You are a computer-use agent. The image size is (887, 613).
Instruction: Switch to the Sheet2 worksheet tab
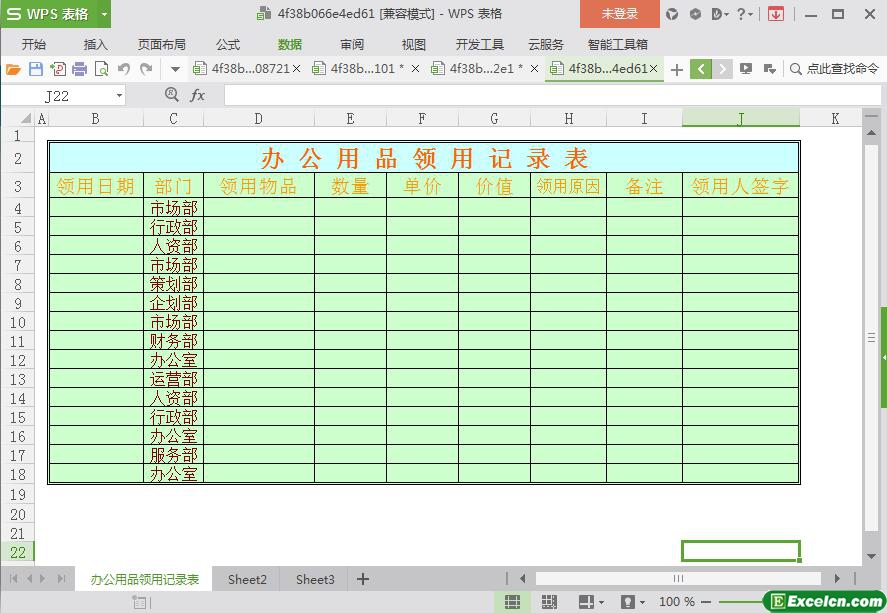pyautogui.click(x=247, y=579)
